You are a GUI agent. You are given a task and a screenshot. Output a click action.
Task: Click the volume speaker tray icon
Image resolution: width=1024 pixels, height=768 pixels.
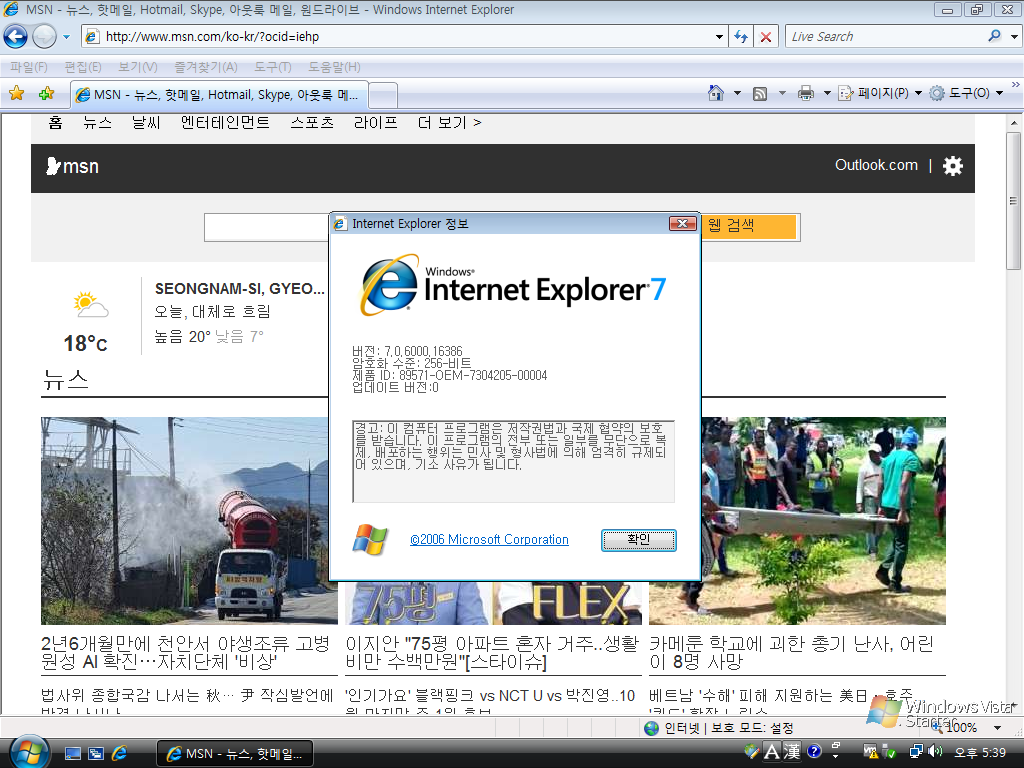[935, 752]
